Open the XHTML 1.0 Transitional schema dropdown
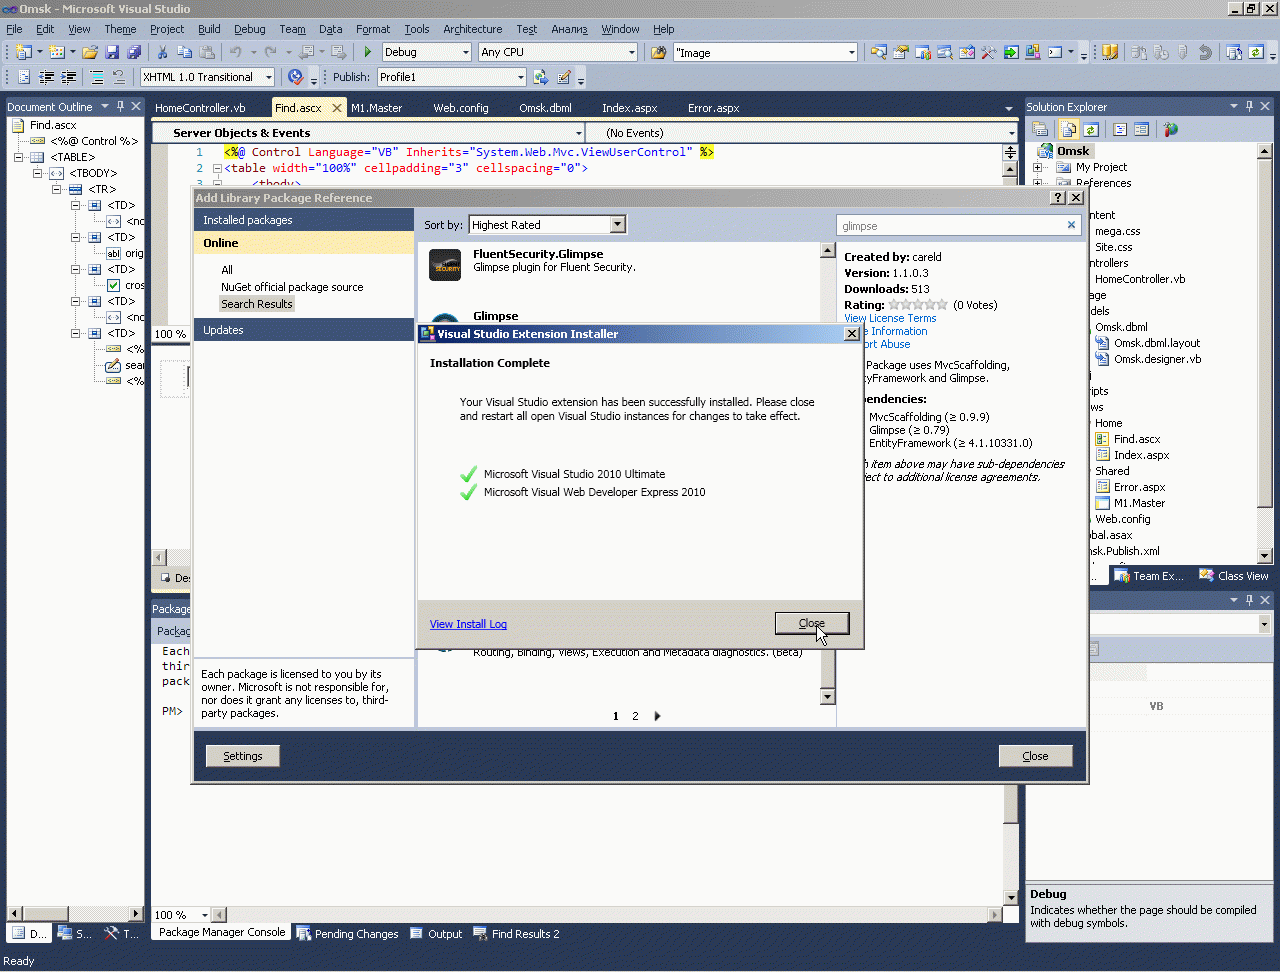Viewport: 1280px width, 972px height. tap(269, 77)
